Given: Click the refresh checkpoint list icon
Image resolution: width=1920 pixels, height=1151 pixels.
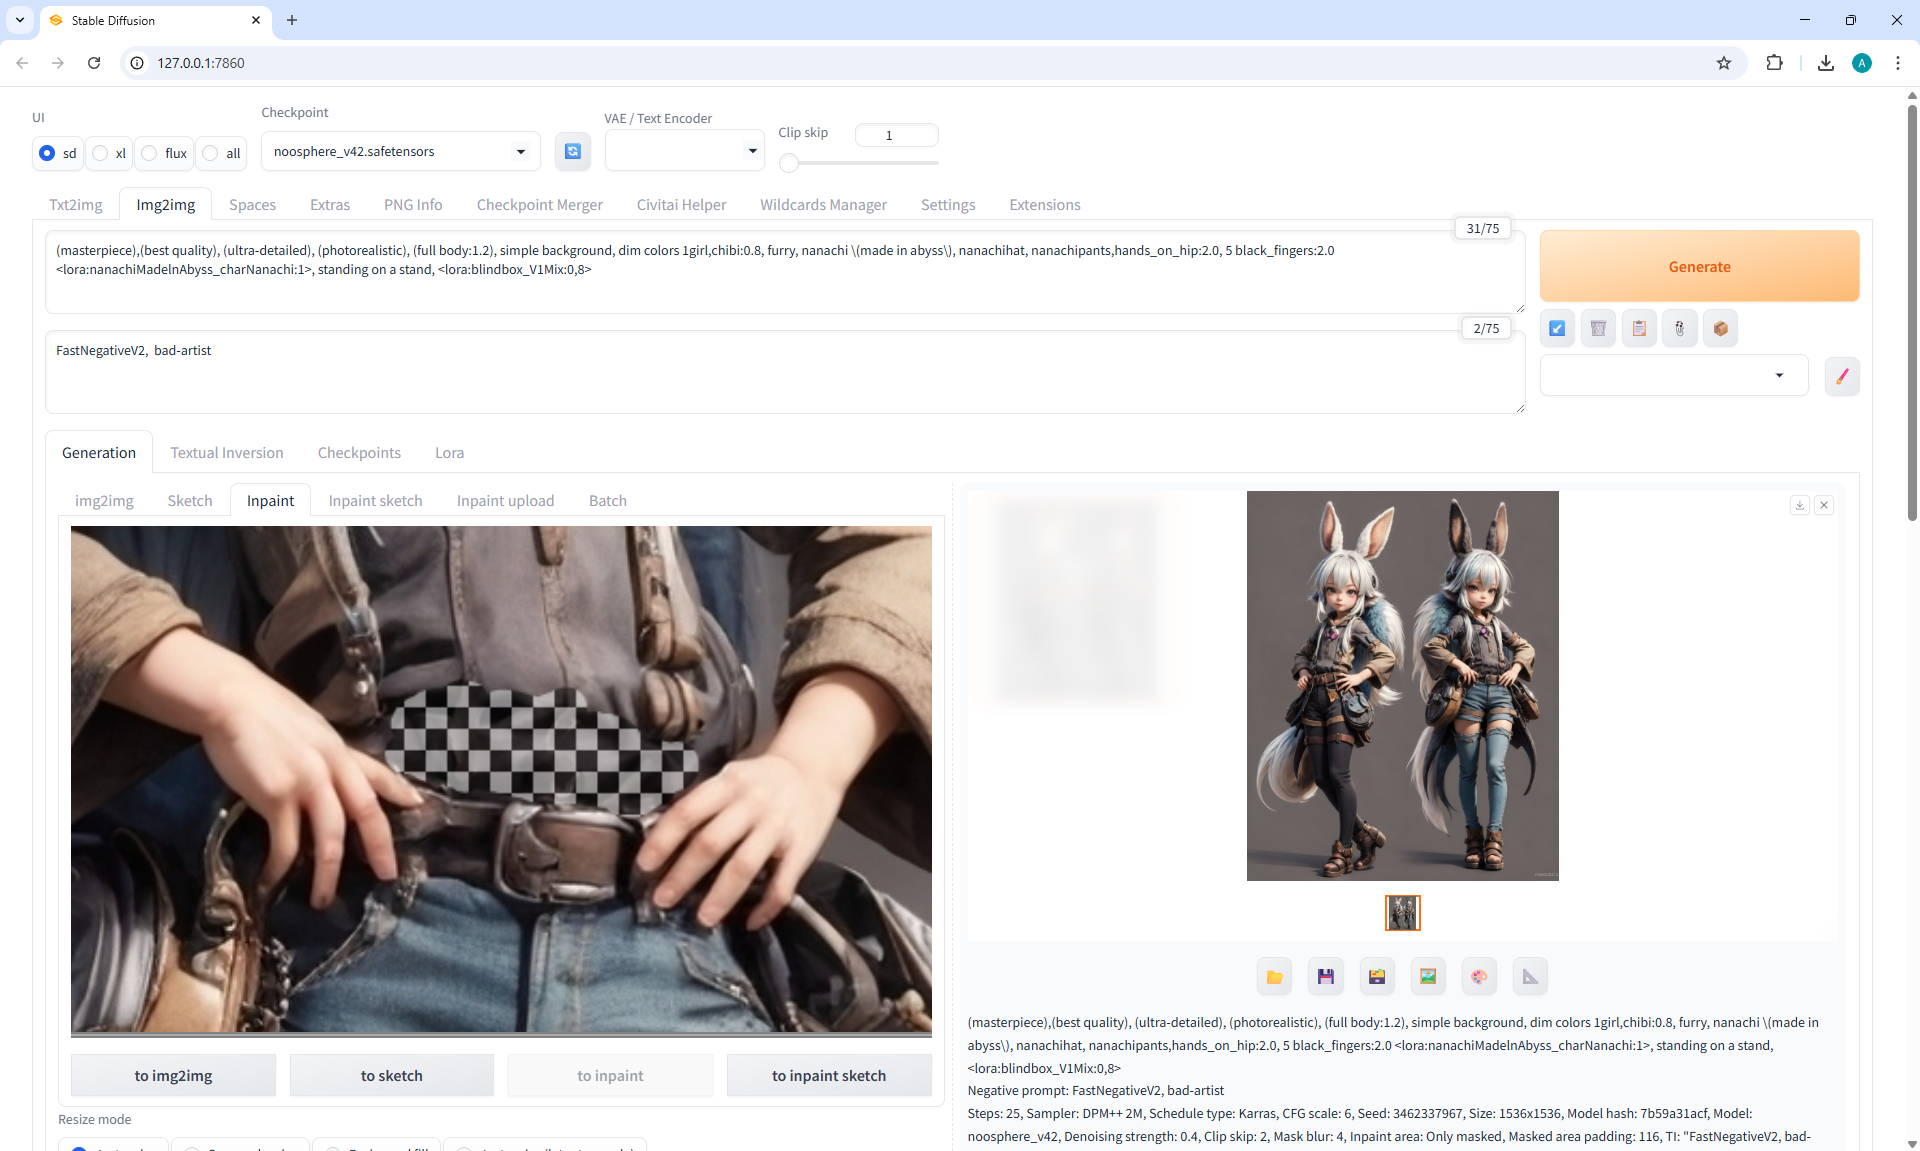Looking at the screenshot, I should [572, 151].
